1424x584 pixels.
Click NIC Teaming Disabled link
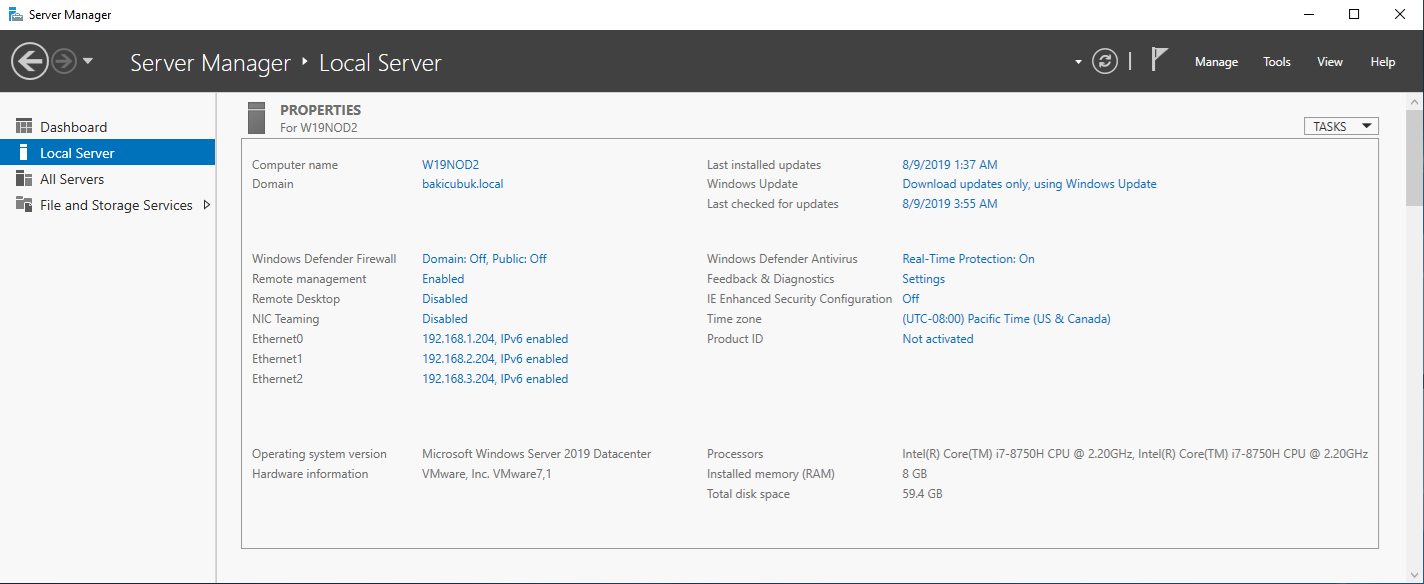445,319
